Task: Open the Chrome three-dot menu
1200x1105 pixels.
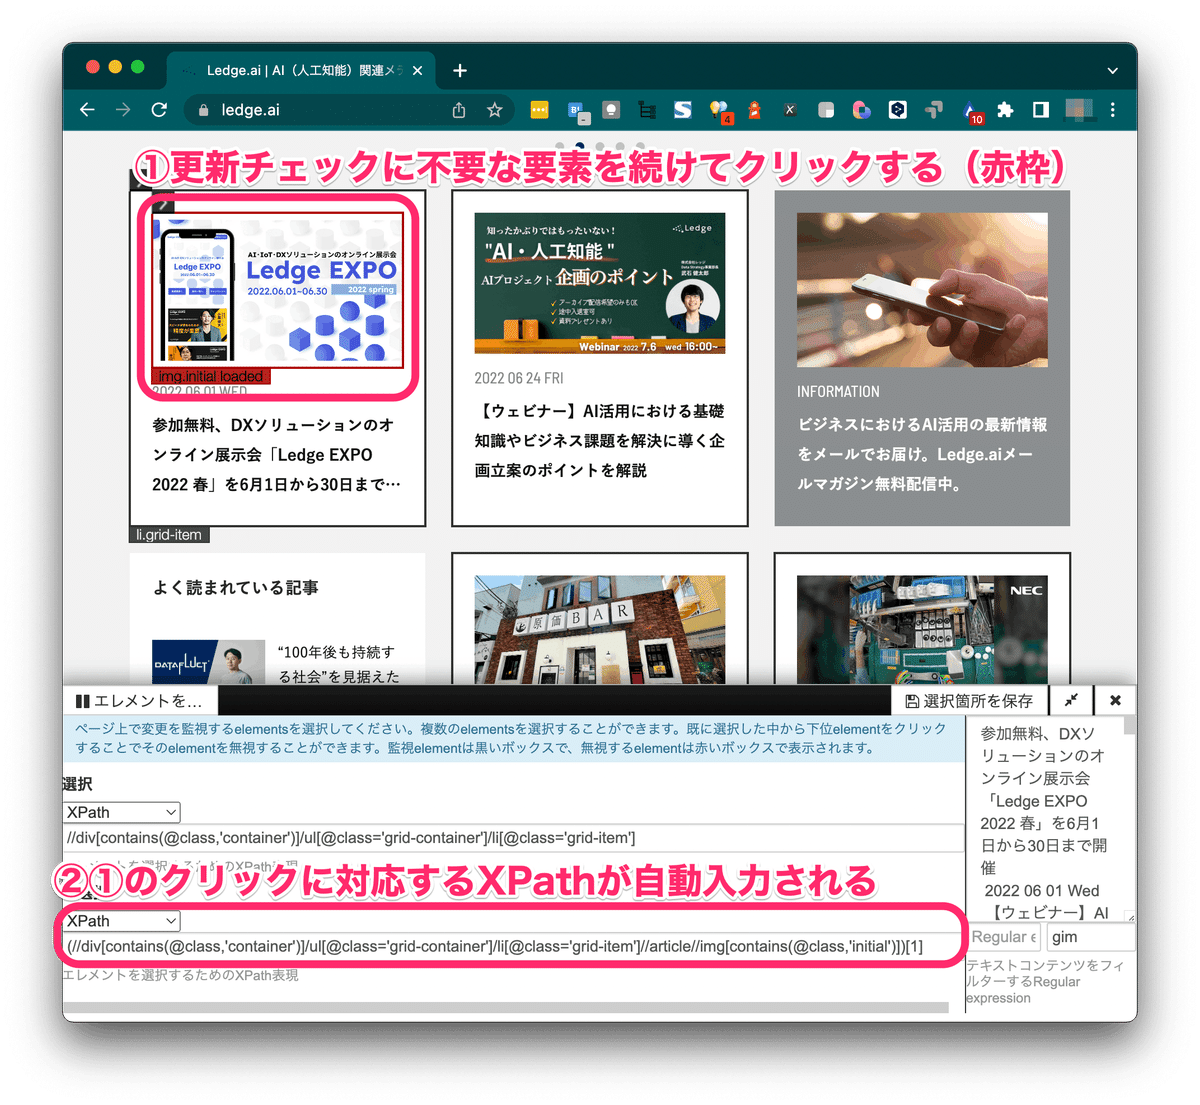Action: pos(1112,110)
